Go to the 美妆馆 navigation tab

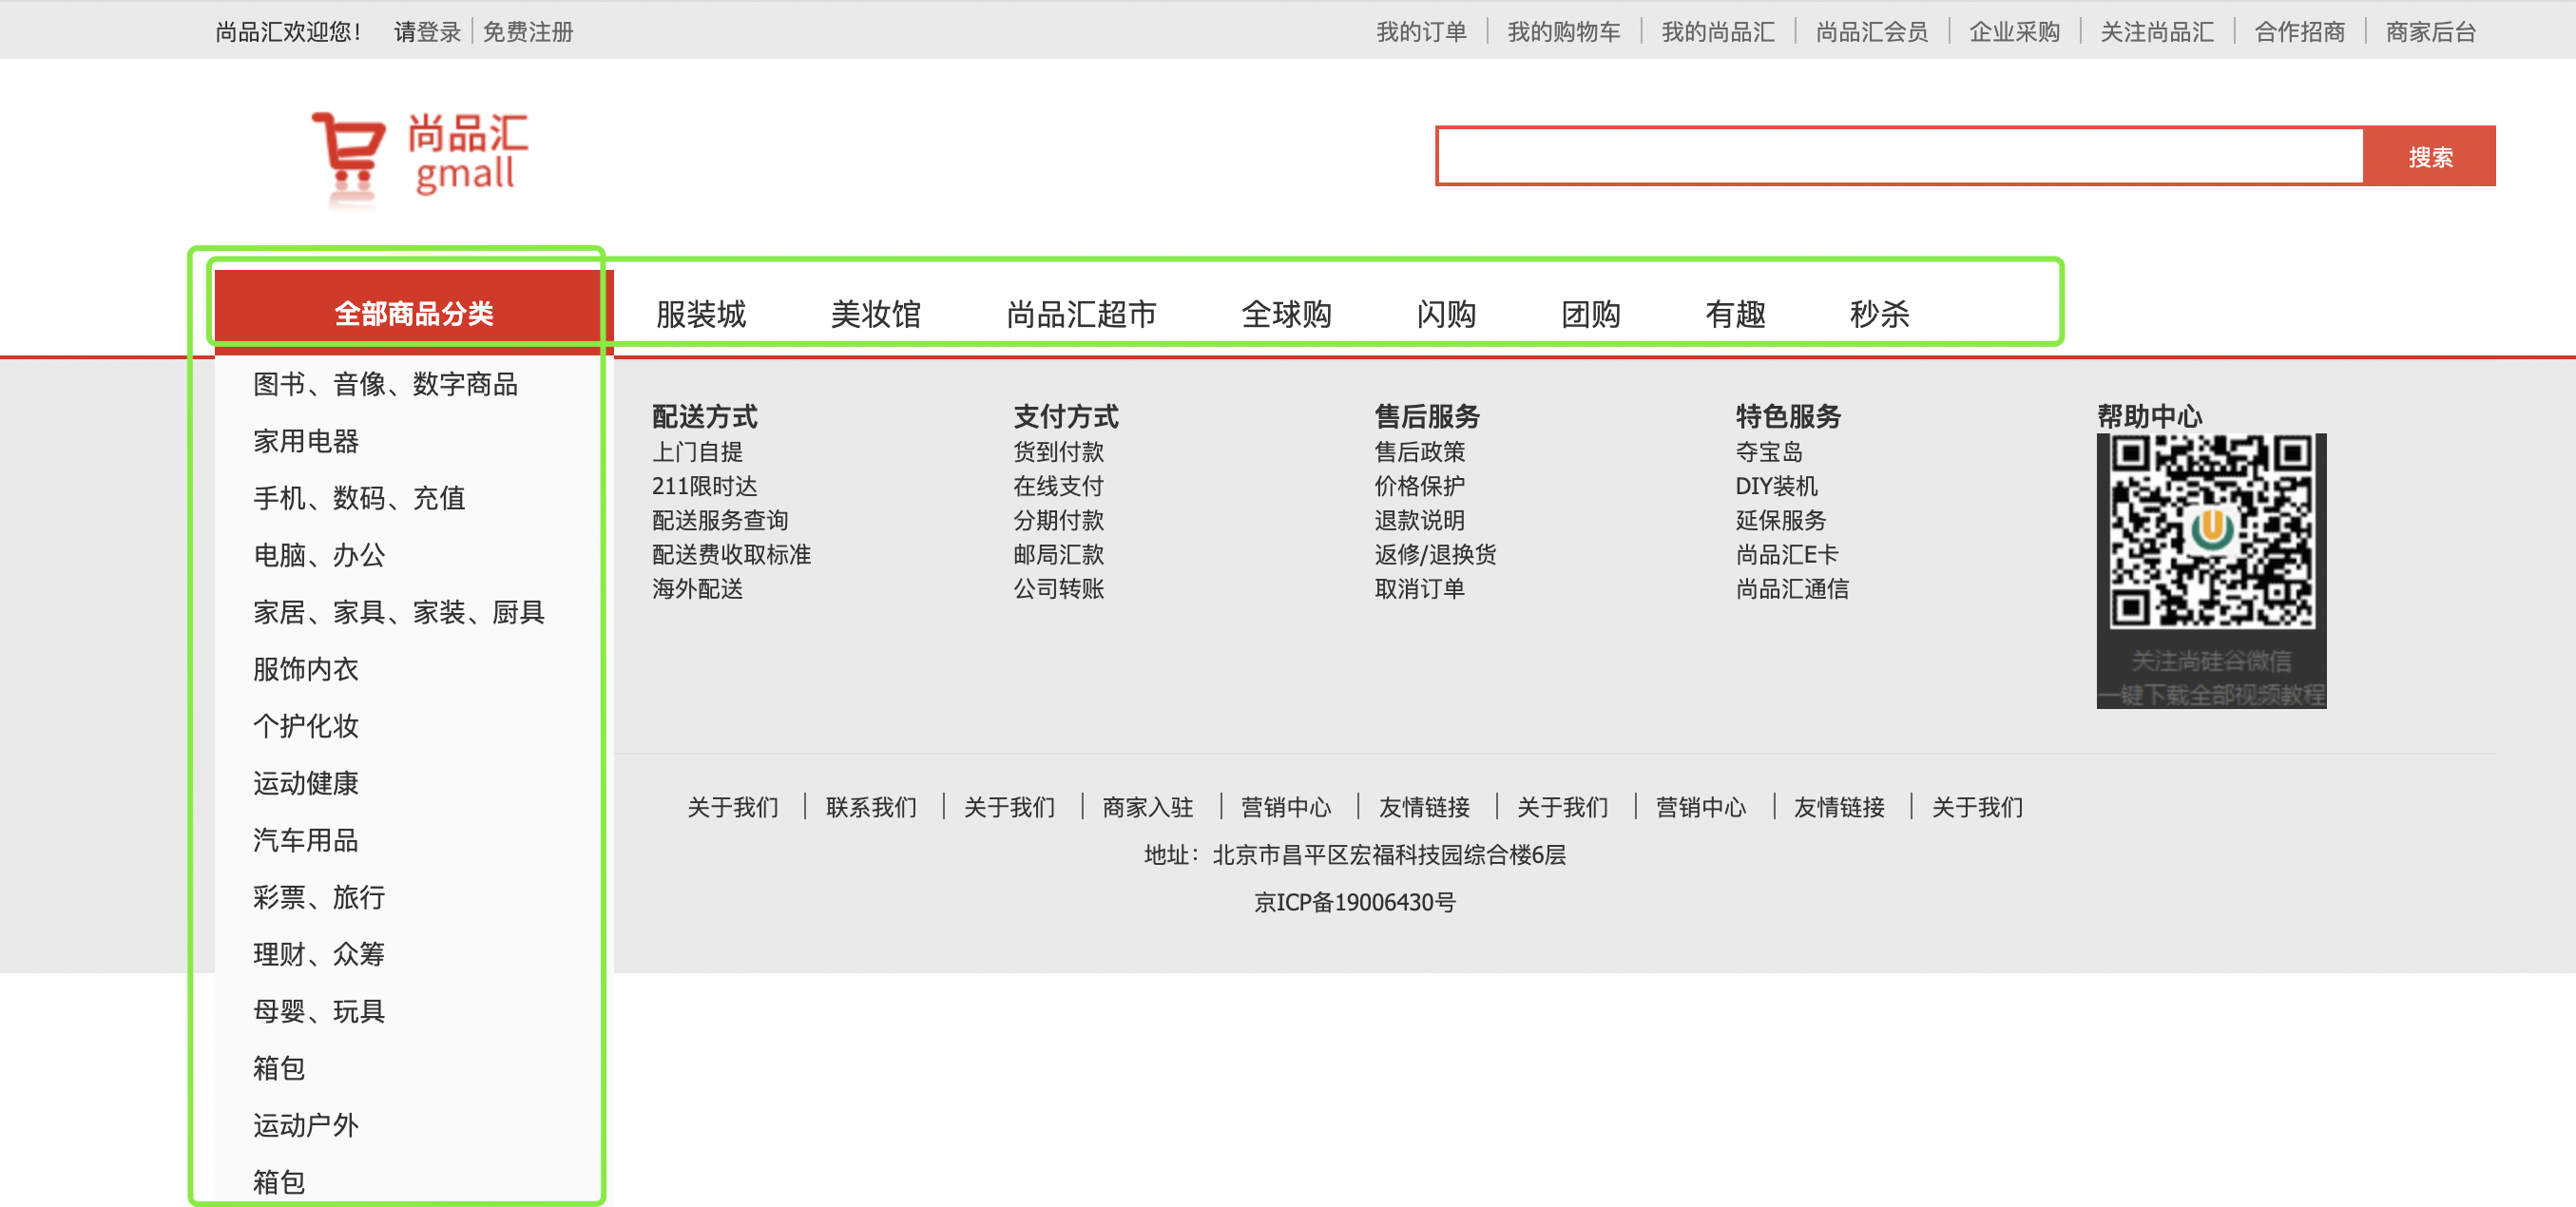[876, 314]
